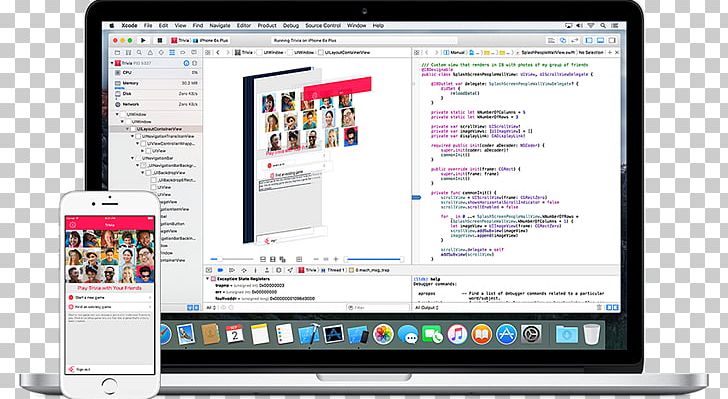Screen dimensions: 728x399
Task: Collapse the Exception State Registers disclosure triangle
Action: pyautogui.click(x=208, y=279)
